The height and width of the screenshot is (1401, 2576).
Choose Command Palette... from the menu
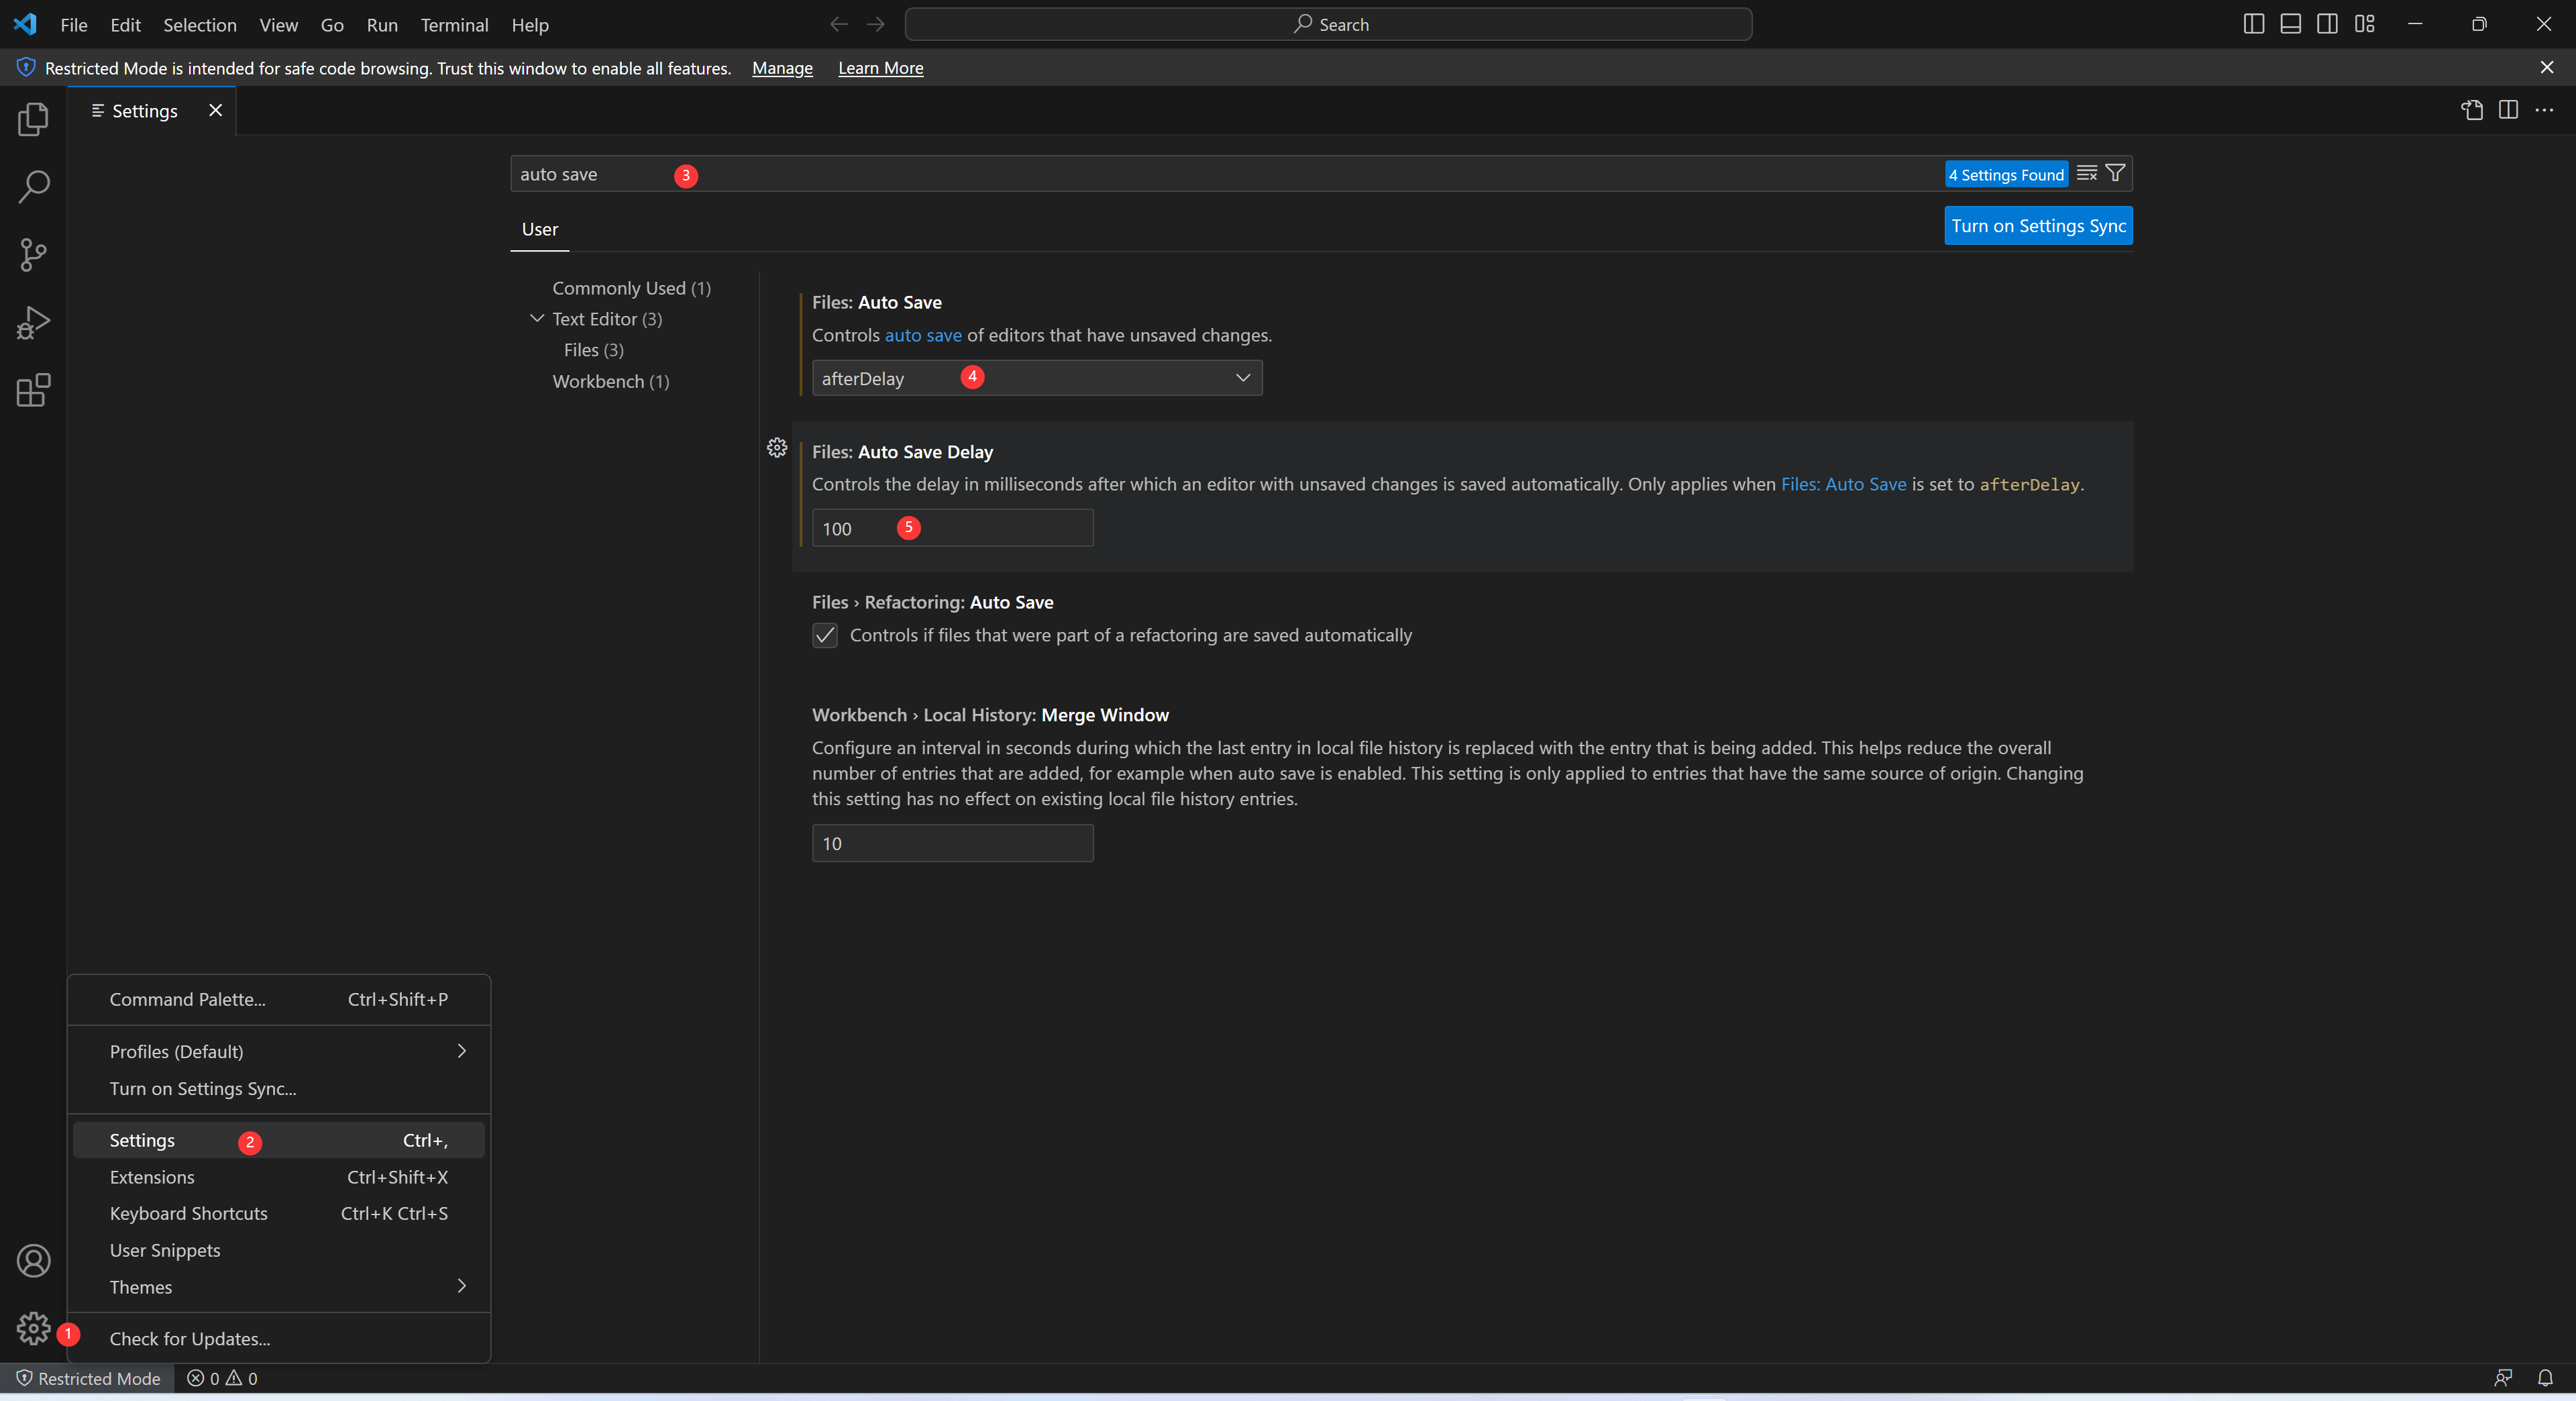[x=279, y=999]
